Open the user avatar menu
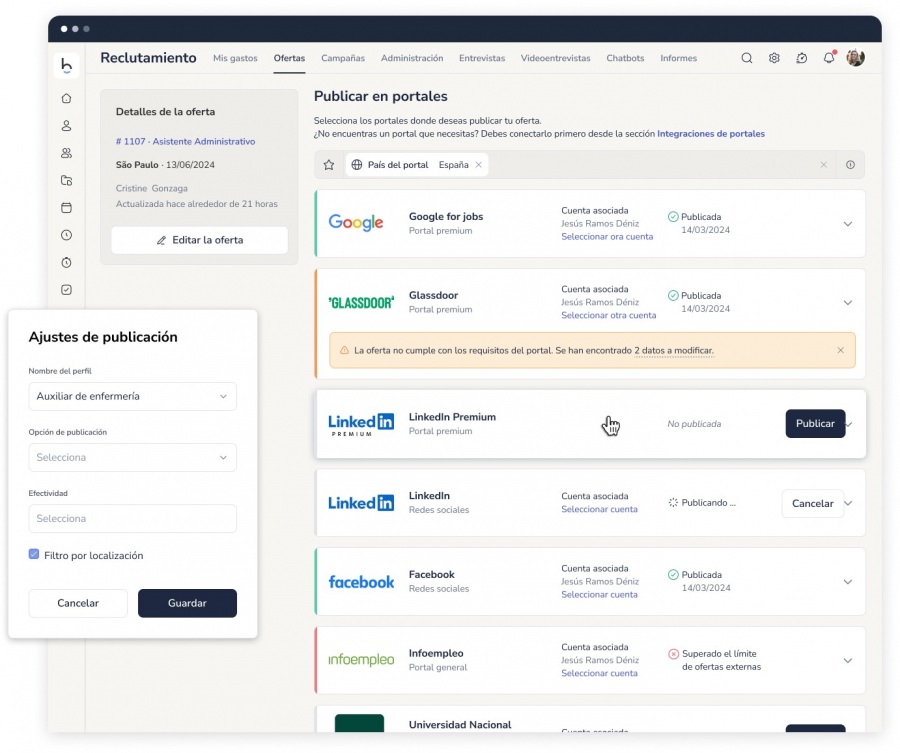 coord(855,58)
